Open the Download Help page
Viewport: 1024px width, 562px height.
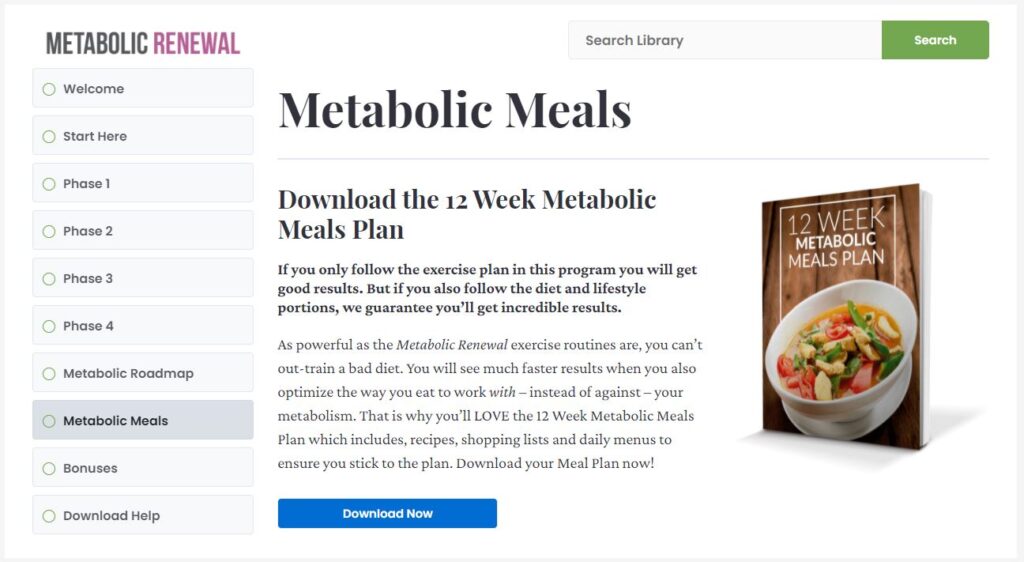[x=143, y=515]
